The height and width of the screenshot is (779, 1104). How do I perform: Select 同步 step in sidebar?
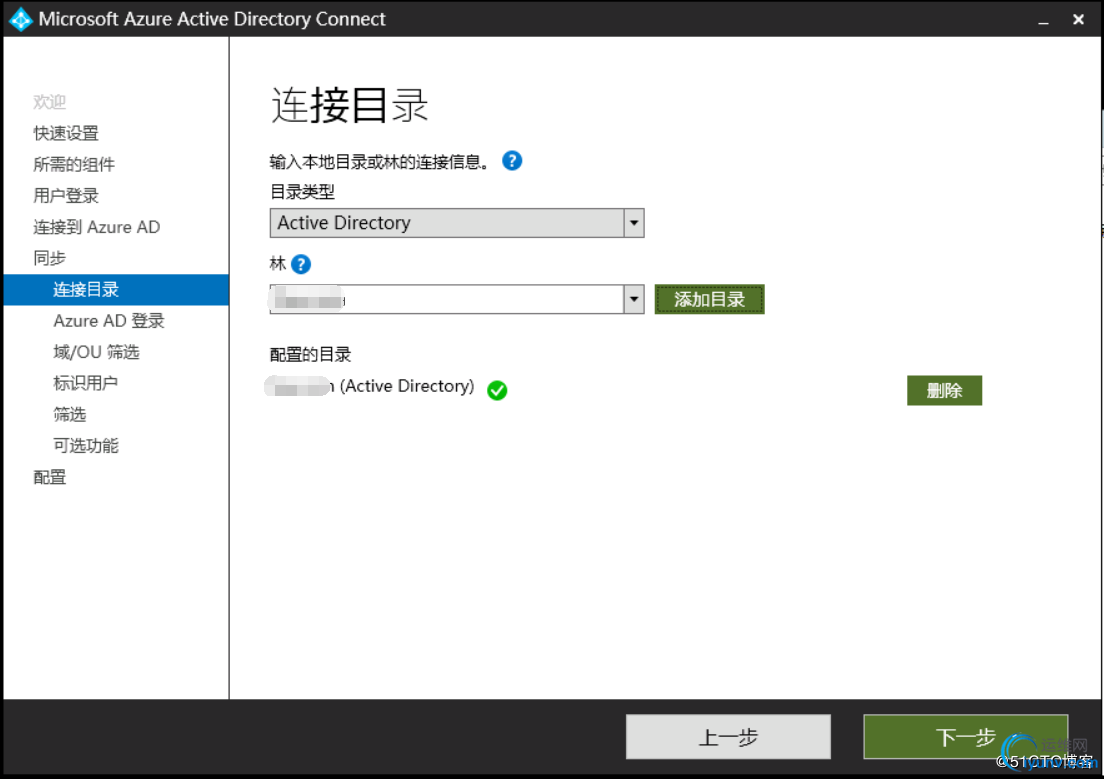click(49, 258)
